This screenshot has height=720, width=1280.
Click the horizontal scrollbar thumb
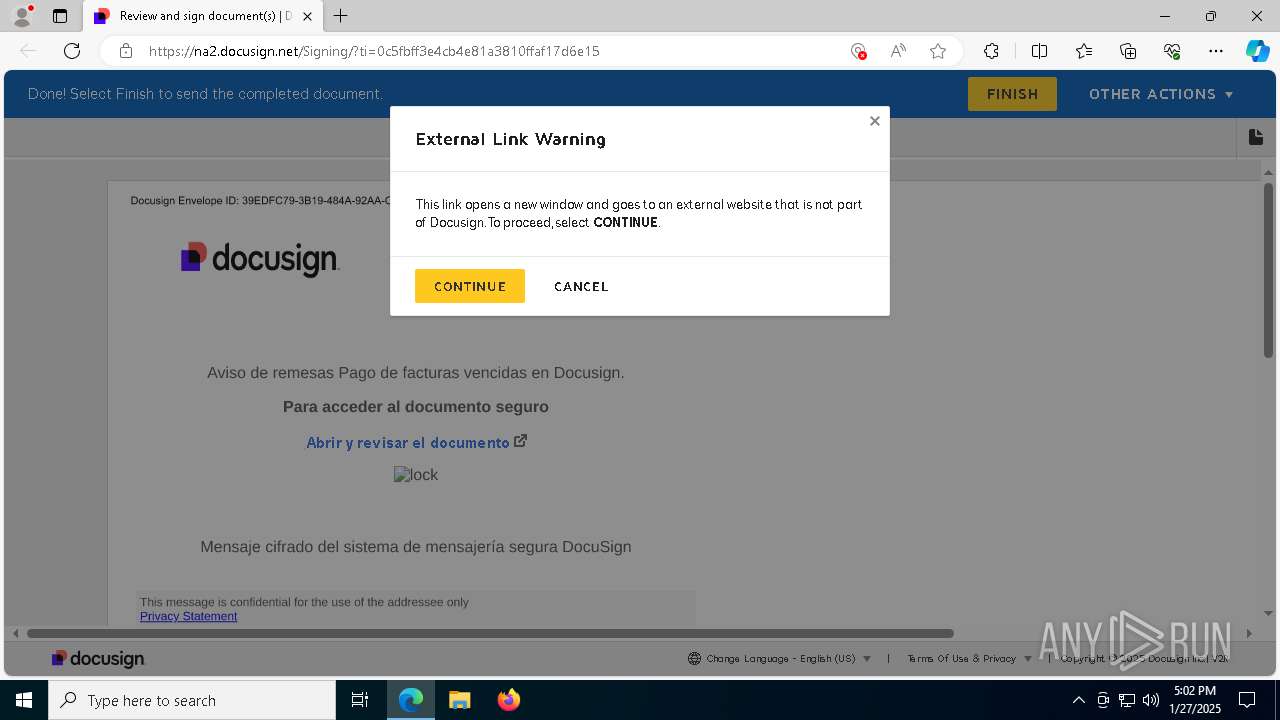[490, 633]
